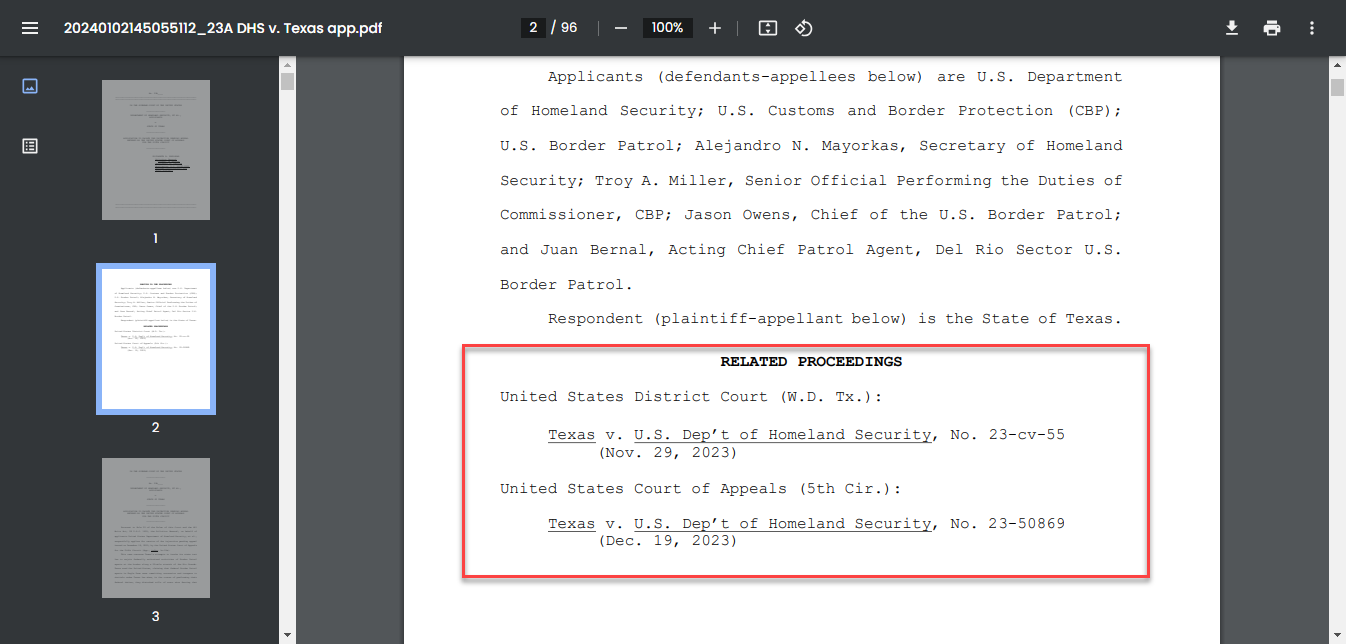Viewport: 1346px width, 644px height.
Task: Click the page label '1' under thumbnail
Action: [x=155, y=238]
